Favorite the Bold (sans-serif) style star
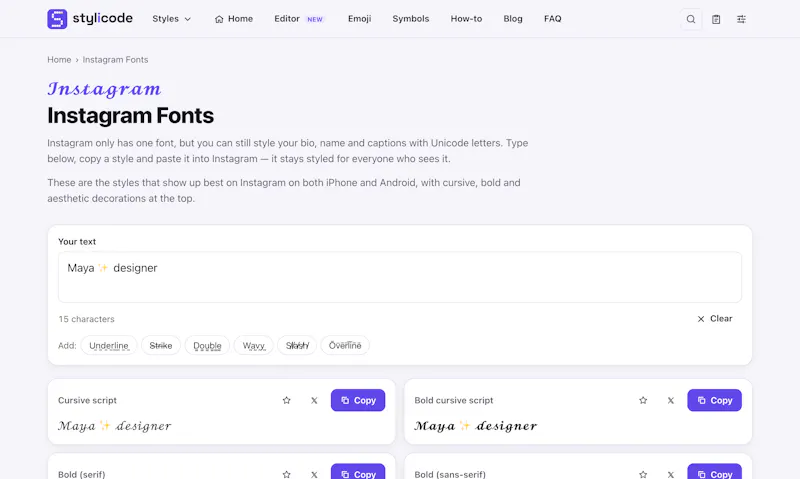Viewport: 800px width, 479px height. (x=643, y=474)
